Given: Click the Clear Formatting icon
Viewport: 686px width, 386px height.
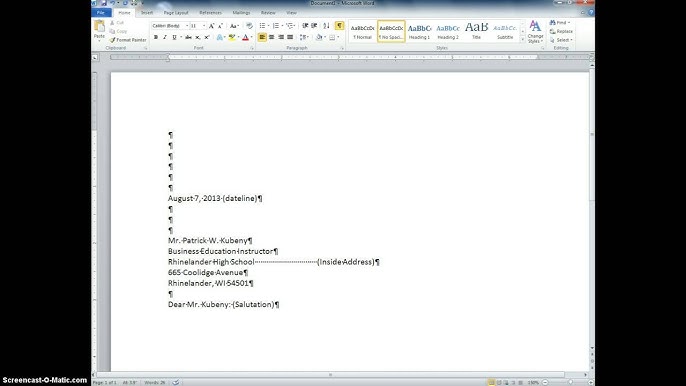Looking at the screenshot, I should (249, 26).
